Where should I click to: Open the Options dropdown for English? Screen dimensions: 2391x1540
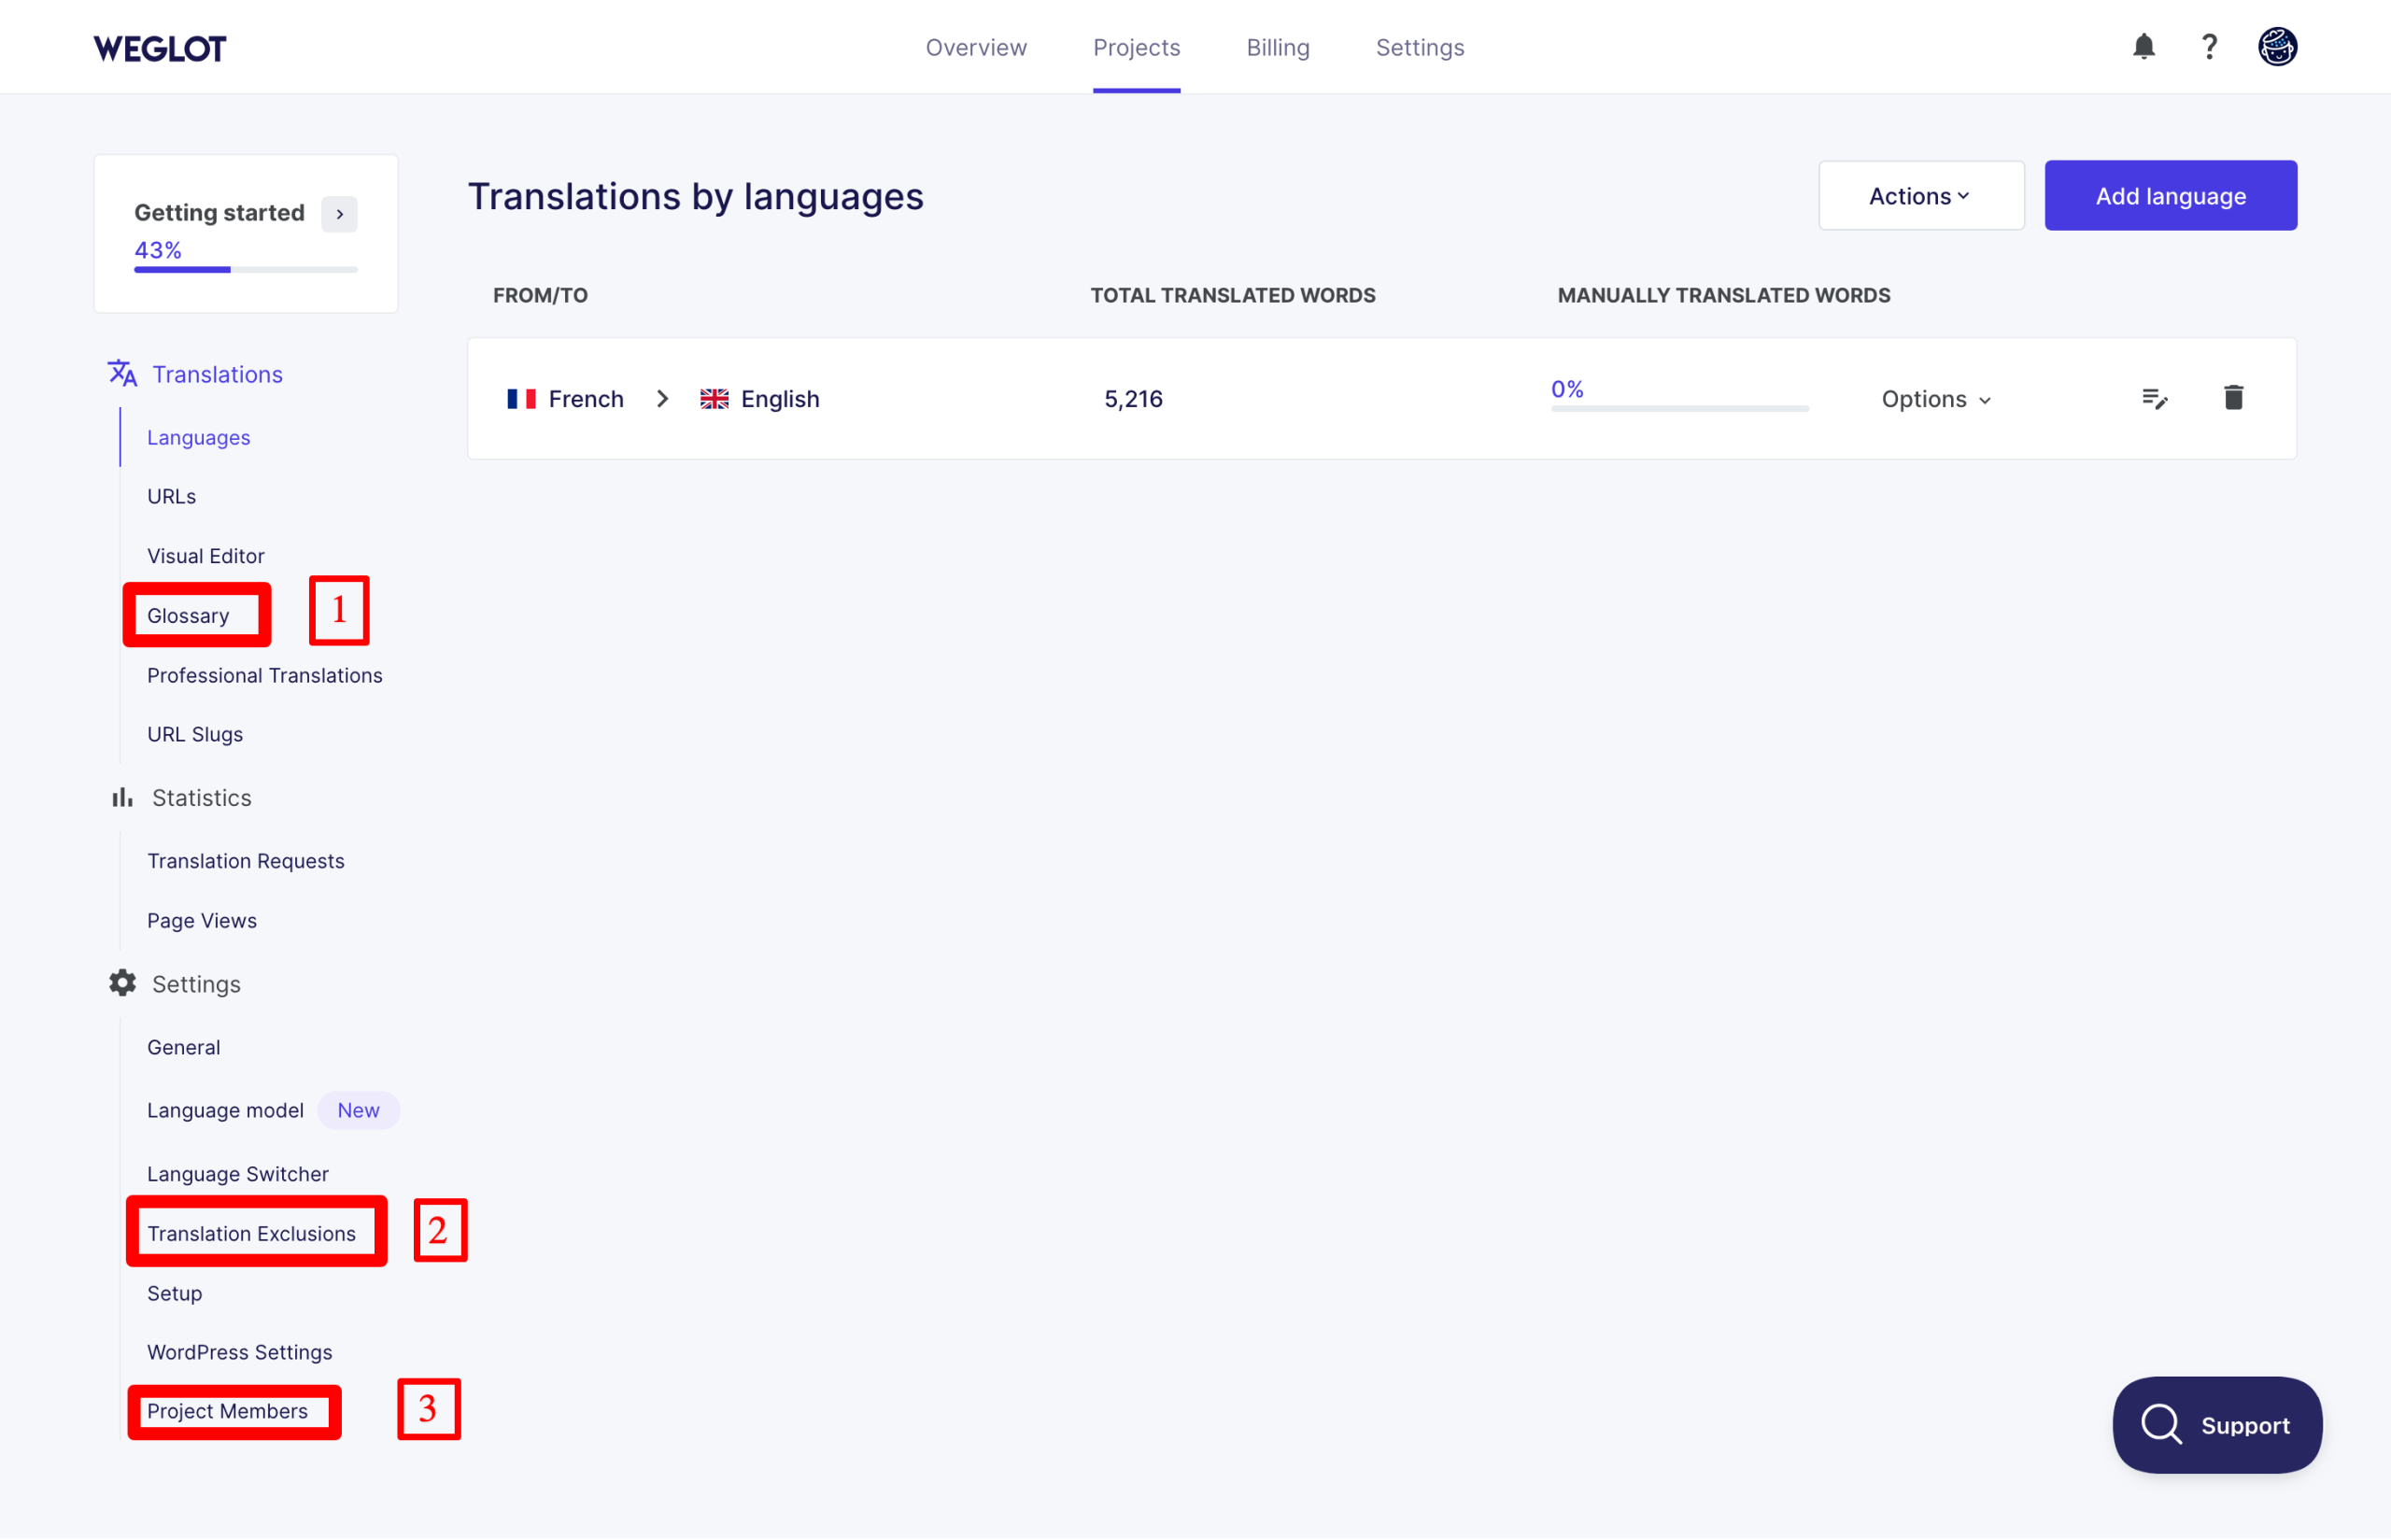click(1934, 398)
